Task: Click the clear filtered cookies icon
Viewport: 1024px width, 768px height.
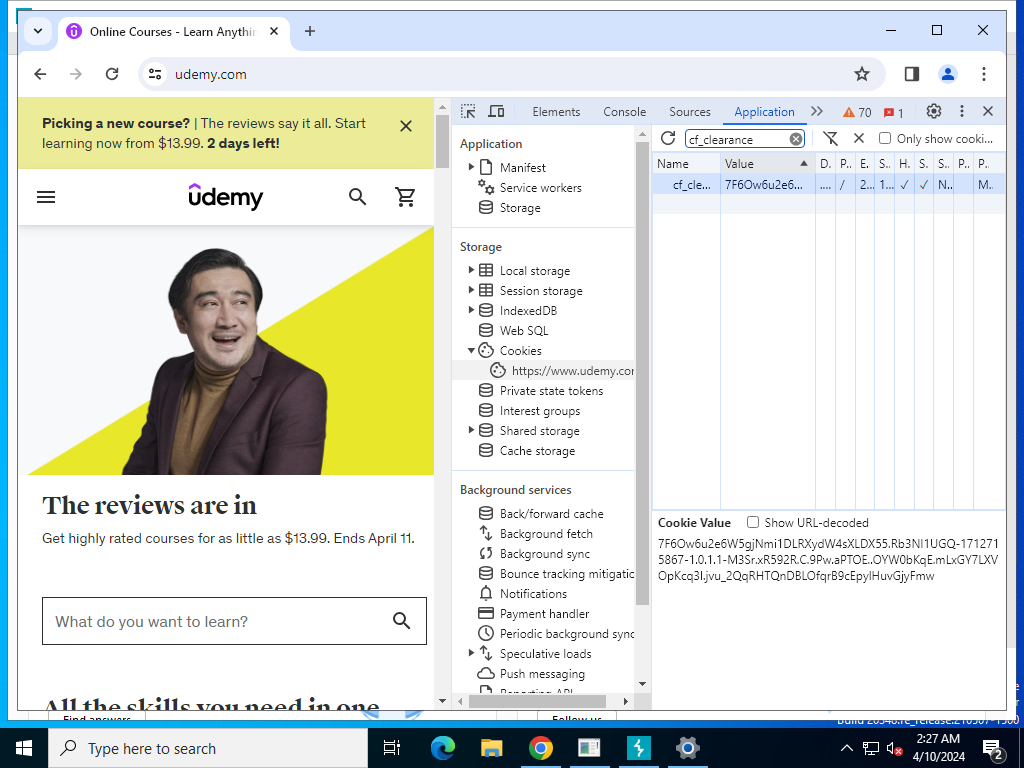Action: [x=830, y=139]
